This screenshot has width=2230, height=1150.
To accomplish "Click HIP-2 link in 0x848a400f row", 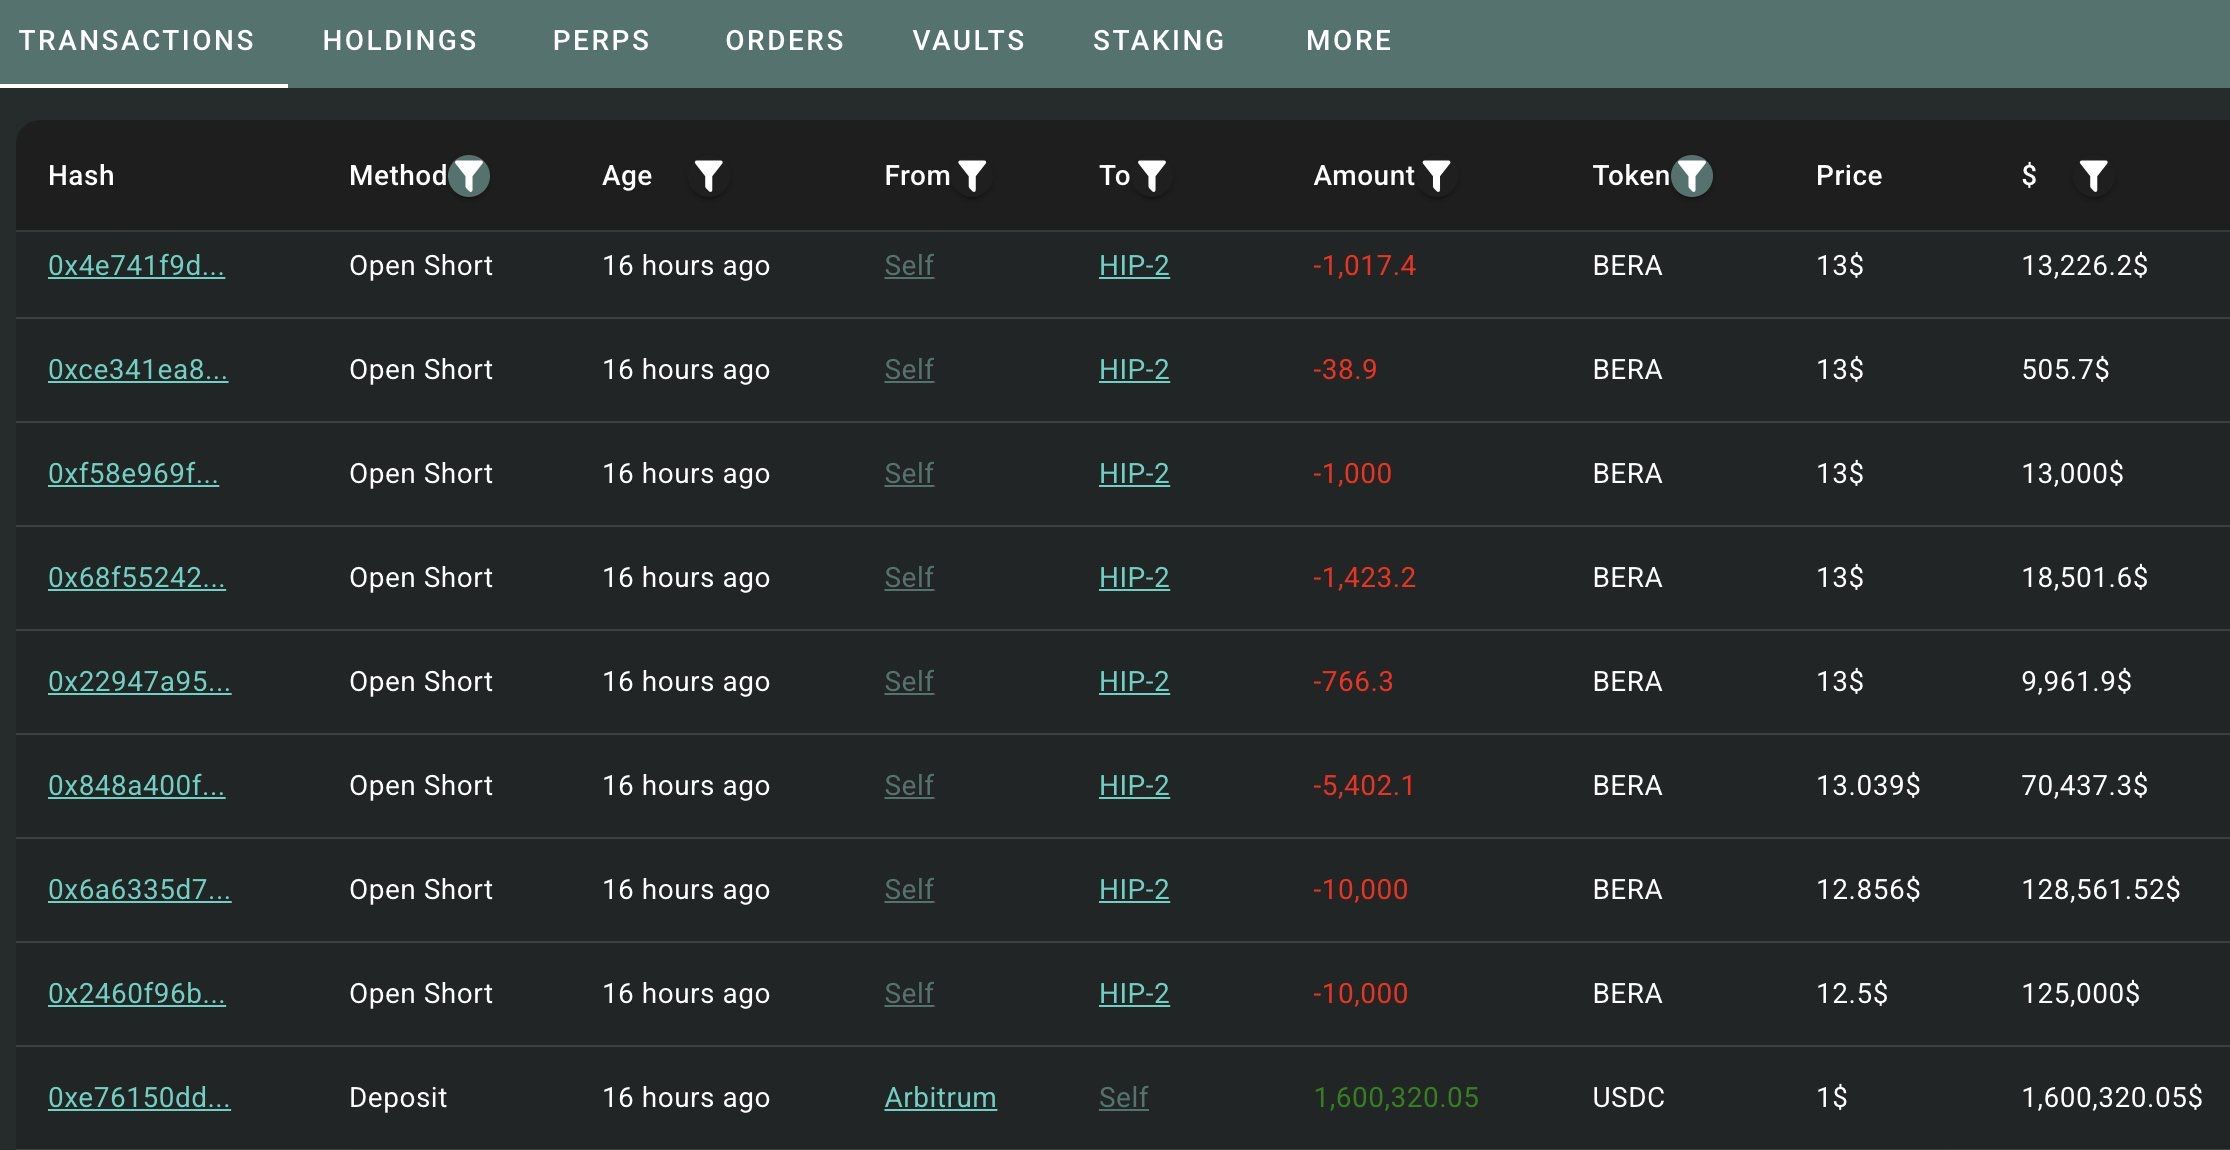I will click(1134, 786).
